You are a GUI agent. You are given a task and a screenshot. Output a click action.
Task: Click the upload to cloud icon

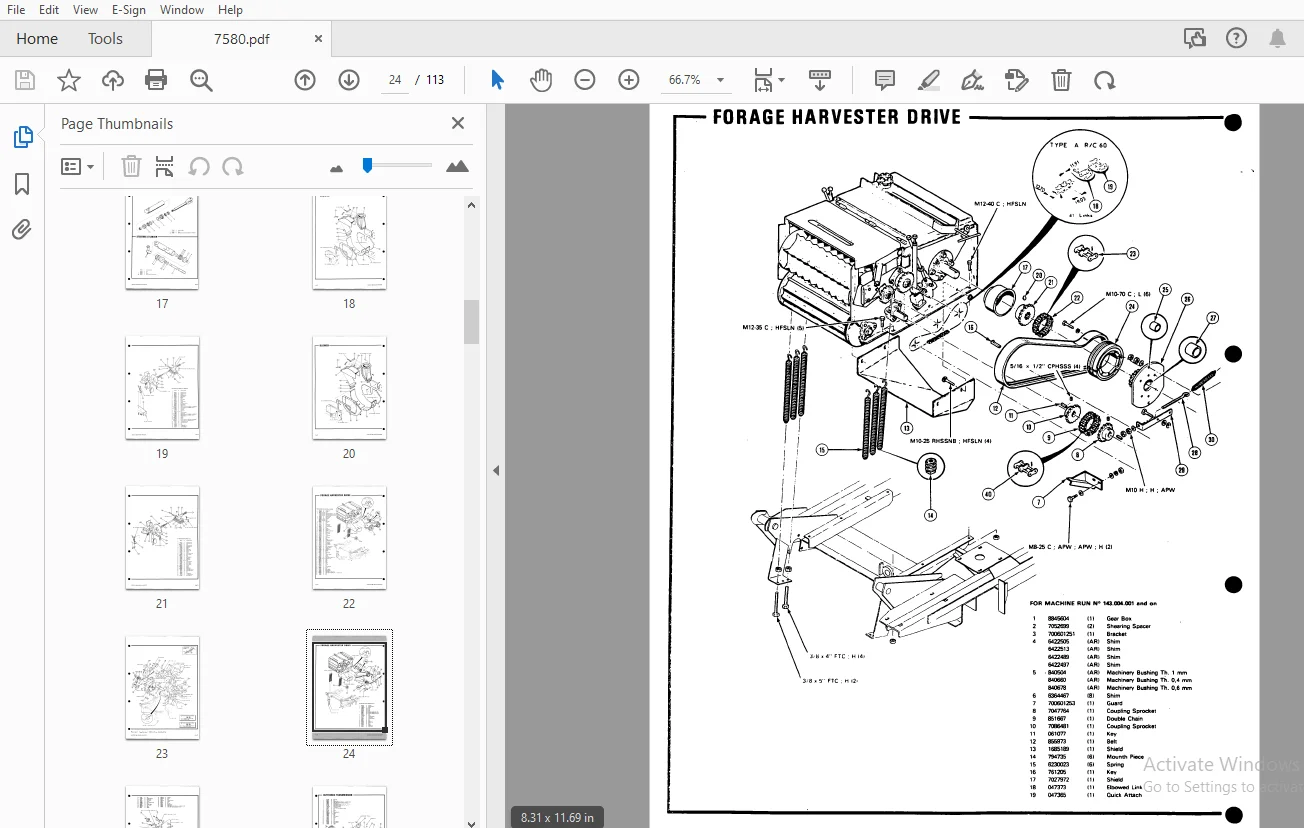pyautogui.click(x=113, y=80)
